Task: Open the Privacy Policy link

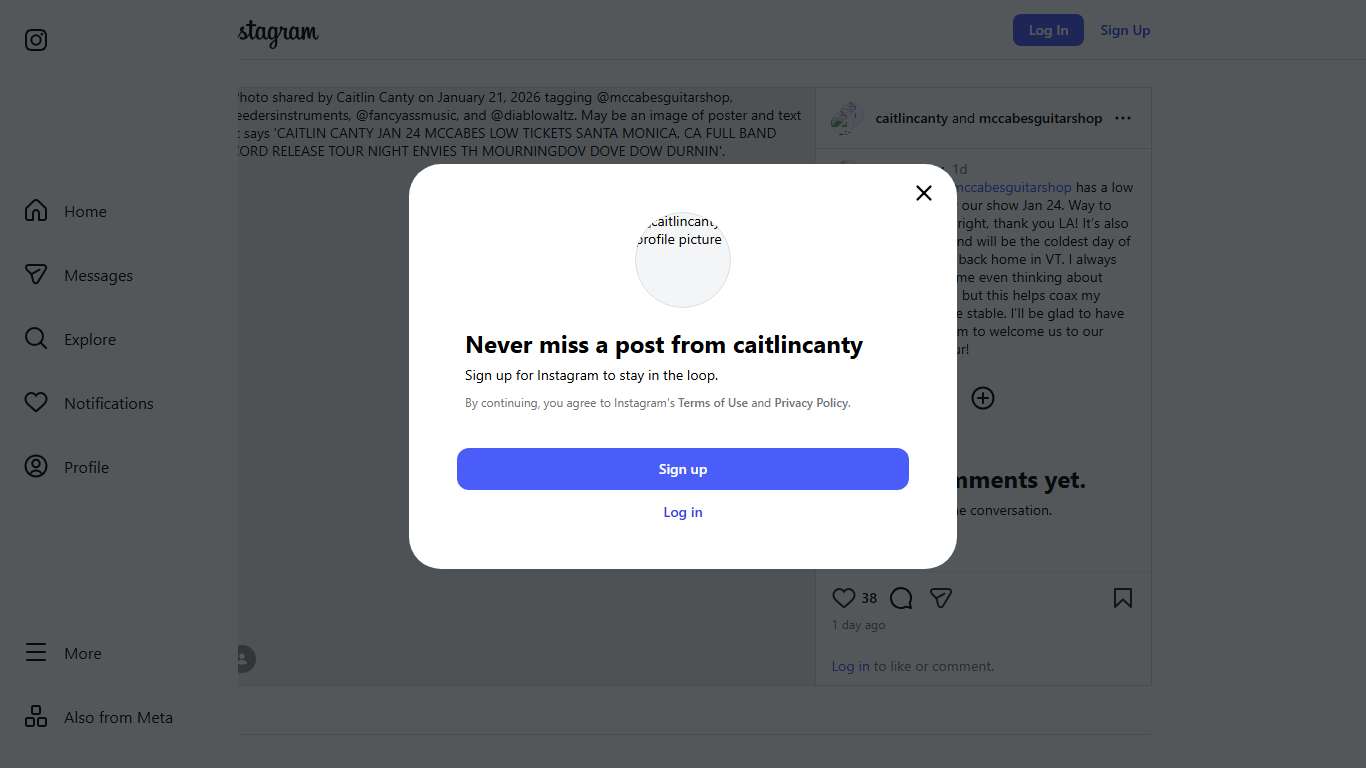Action: coord(811,403)
